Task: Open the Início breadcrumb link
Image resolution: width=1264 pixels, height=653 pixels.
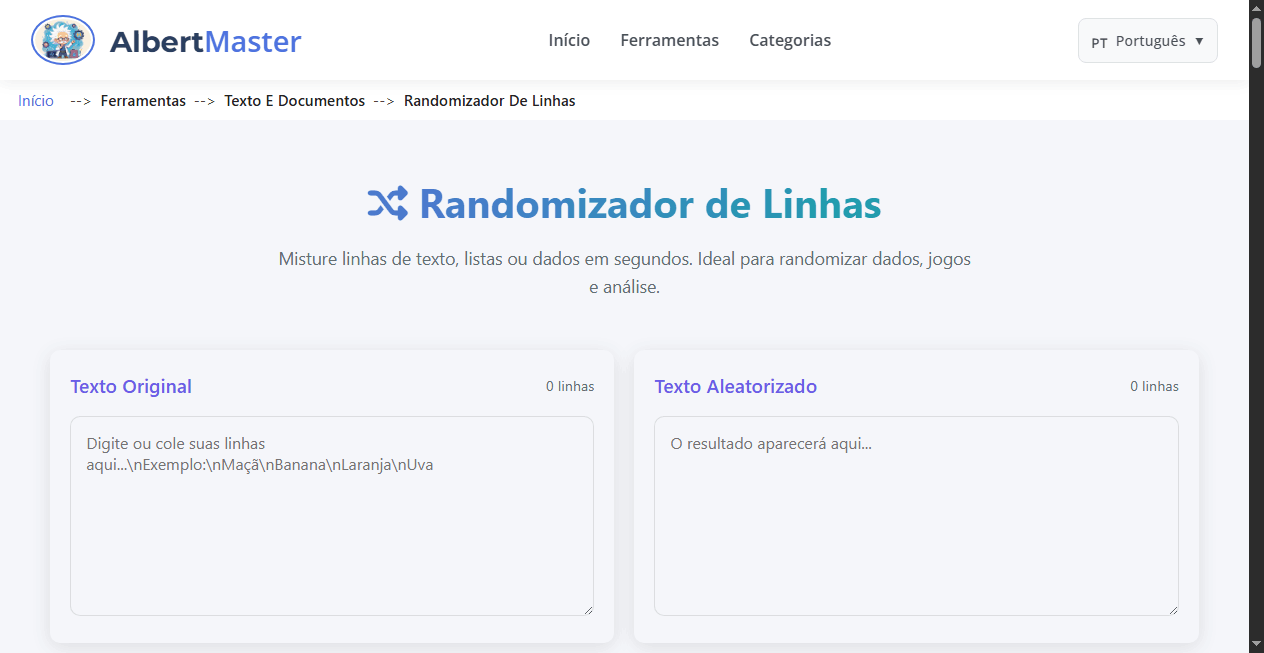Action: (35, 100)
